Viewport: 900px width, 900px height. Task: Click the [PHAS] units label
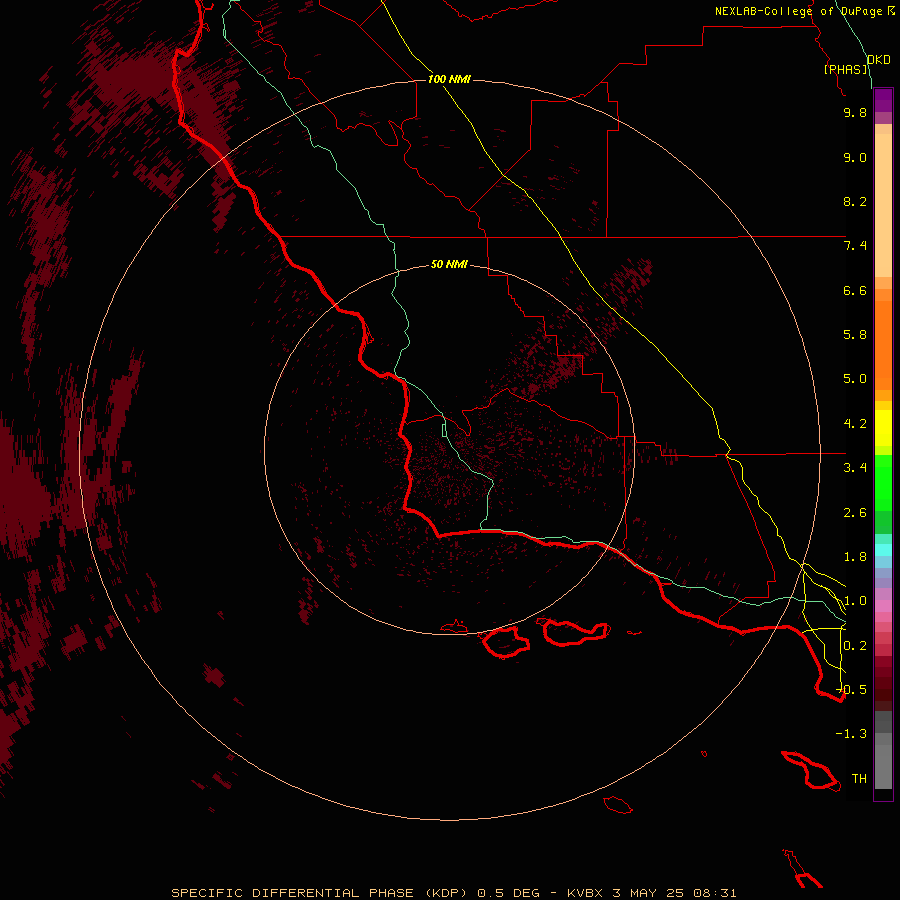point(846,69)
